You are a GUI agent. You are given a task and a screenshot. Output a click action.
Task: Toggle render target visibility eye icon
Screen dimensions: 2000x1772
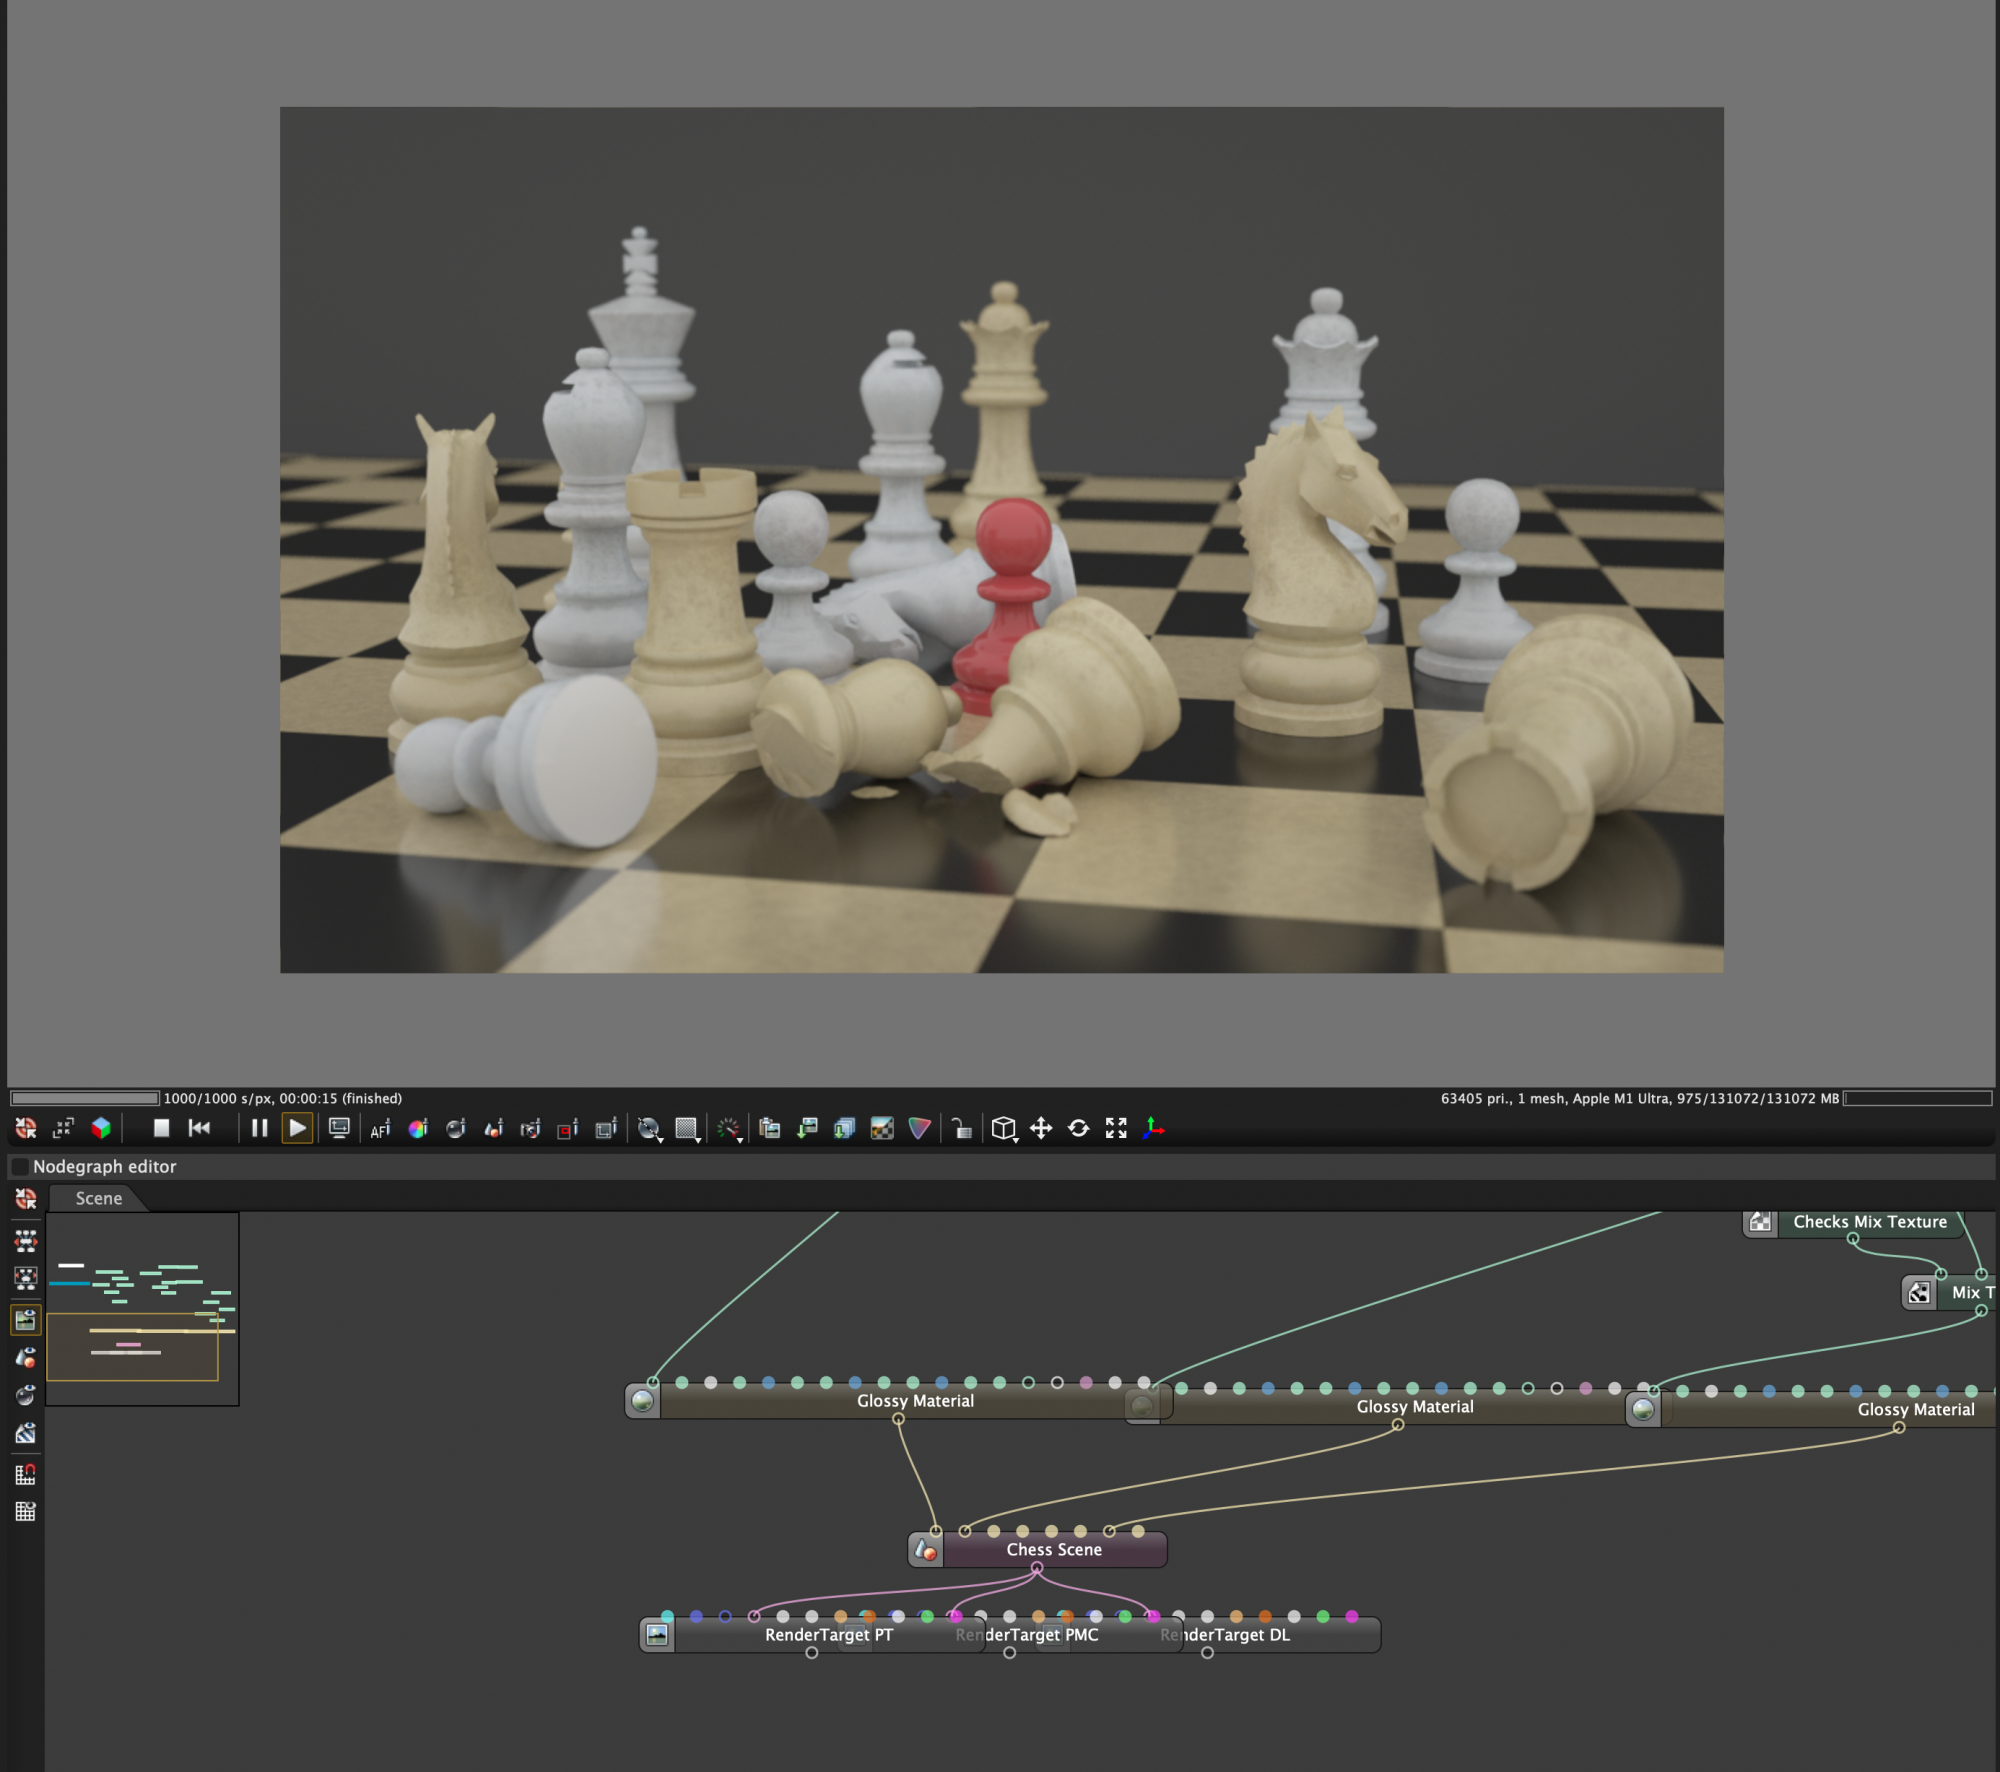pos(25,1320)
